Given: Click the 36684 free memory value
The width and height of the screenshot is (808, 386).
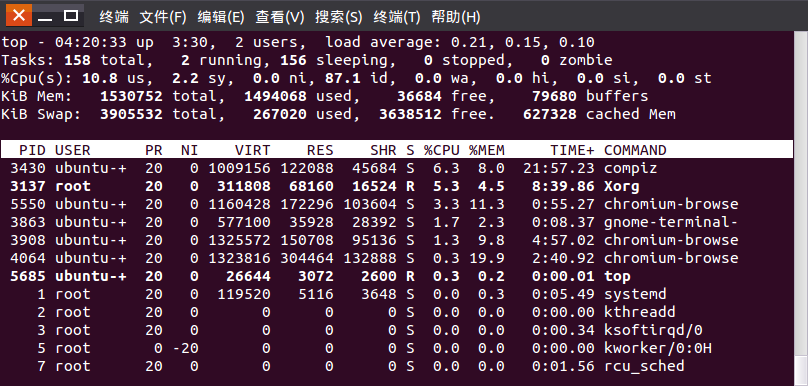Looking at the screenshot, I should coord(419,96).
